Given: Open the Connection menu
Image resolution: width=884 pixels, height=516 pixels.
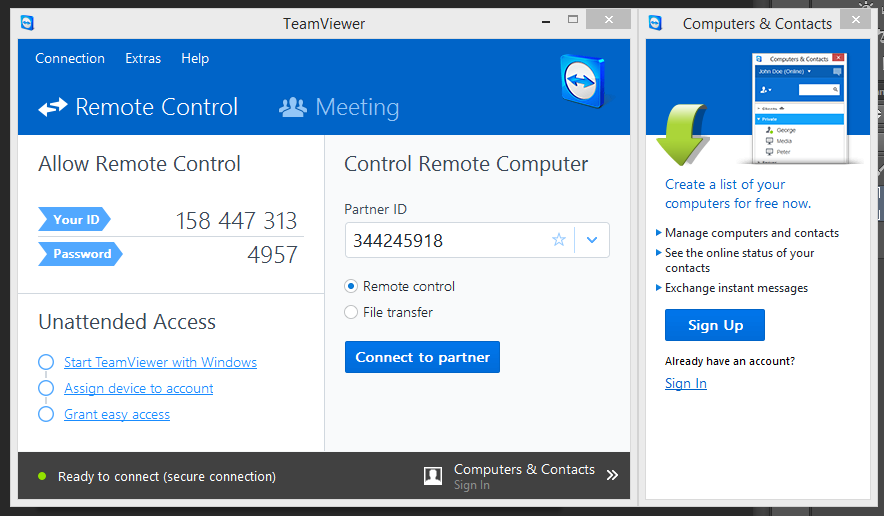Looking at the screenshot, I should tap(70, 58).
